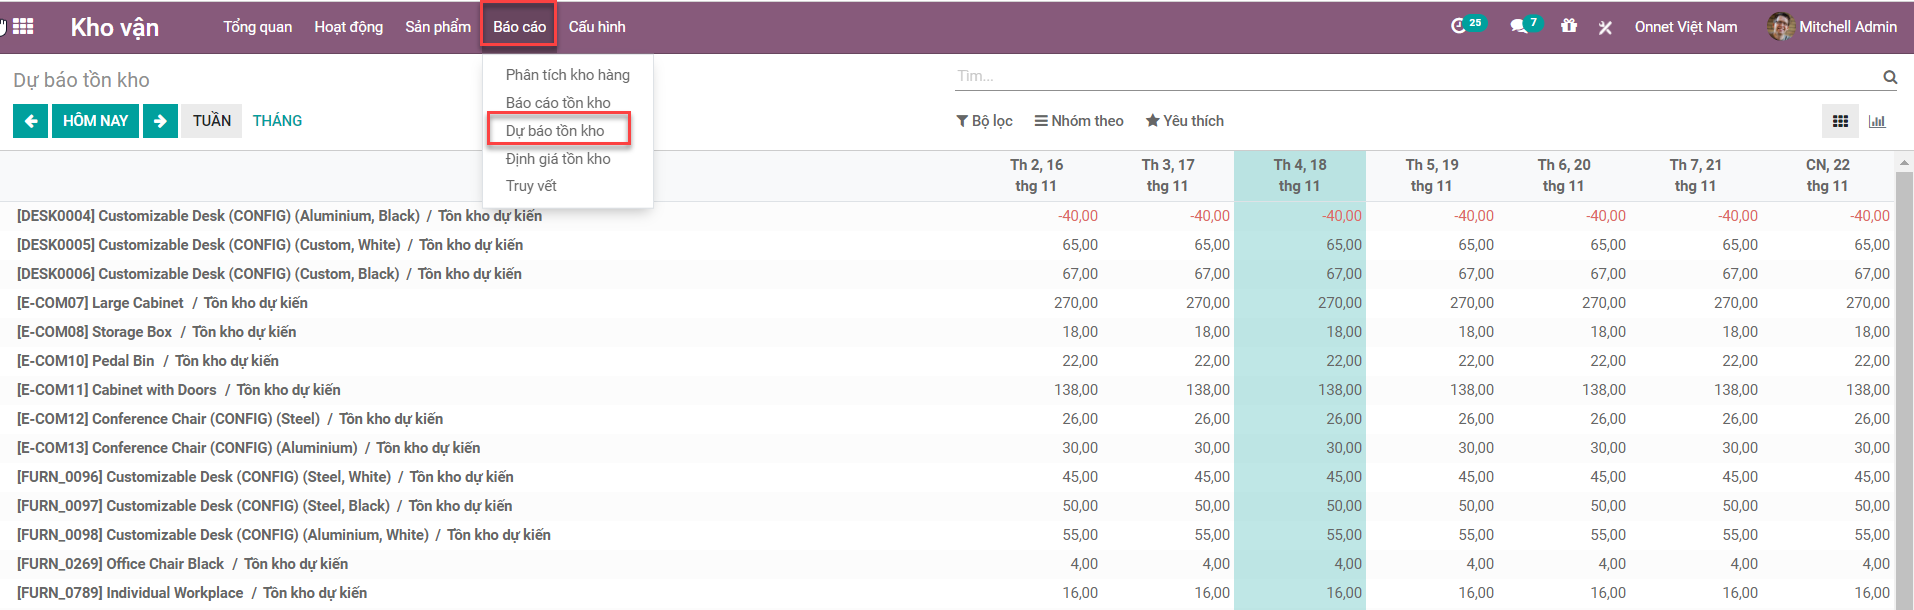Click the HÔM NAY button

pyautogui.click(x=95, y=121)
